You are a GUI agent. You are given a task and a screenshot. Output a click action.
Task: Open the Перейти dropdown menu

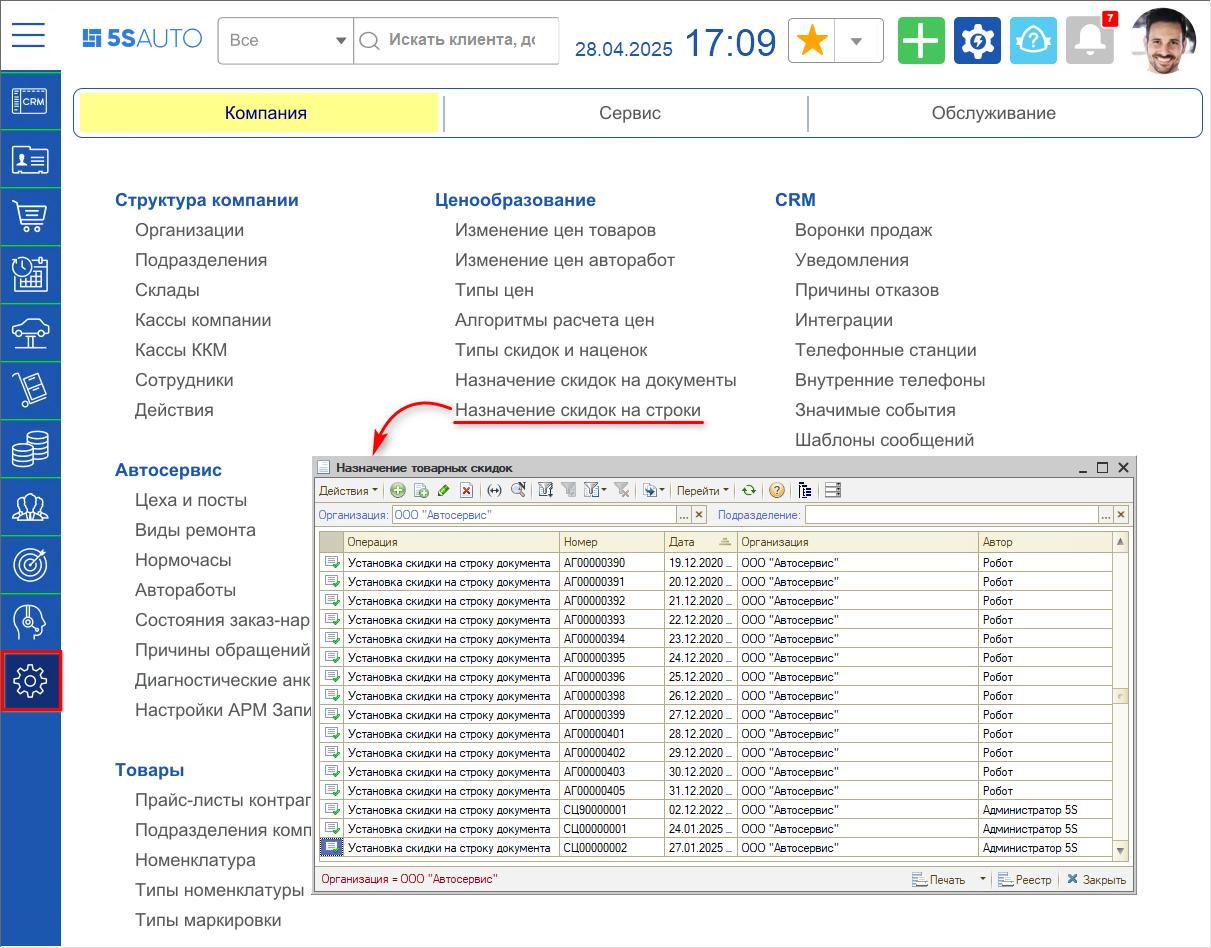pyautogui.click(x=702, y=491)
